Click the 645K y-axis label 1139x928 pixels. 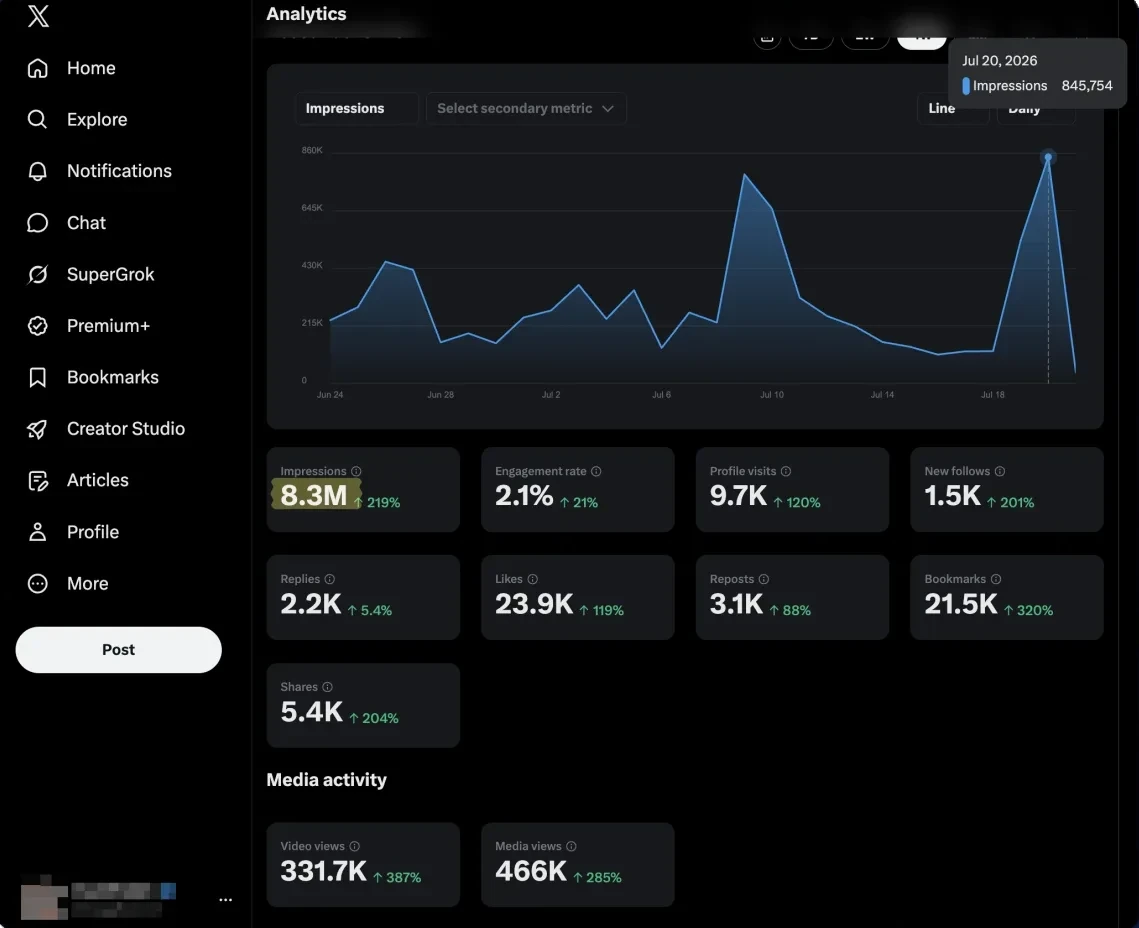tap(312, 208)
